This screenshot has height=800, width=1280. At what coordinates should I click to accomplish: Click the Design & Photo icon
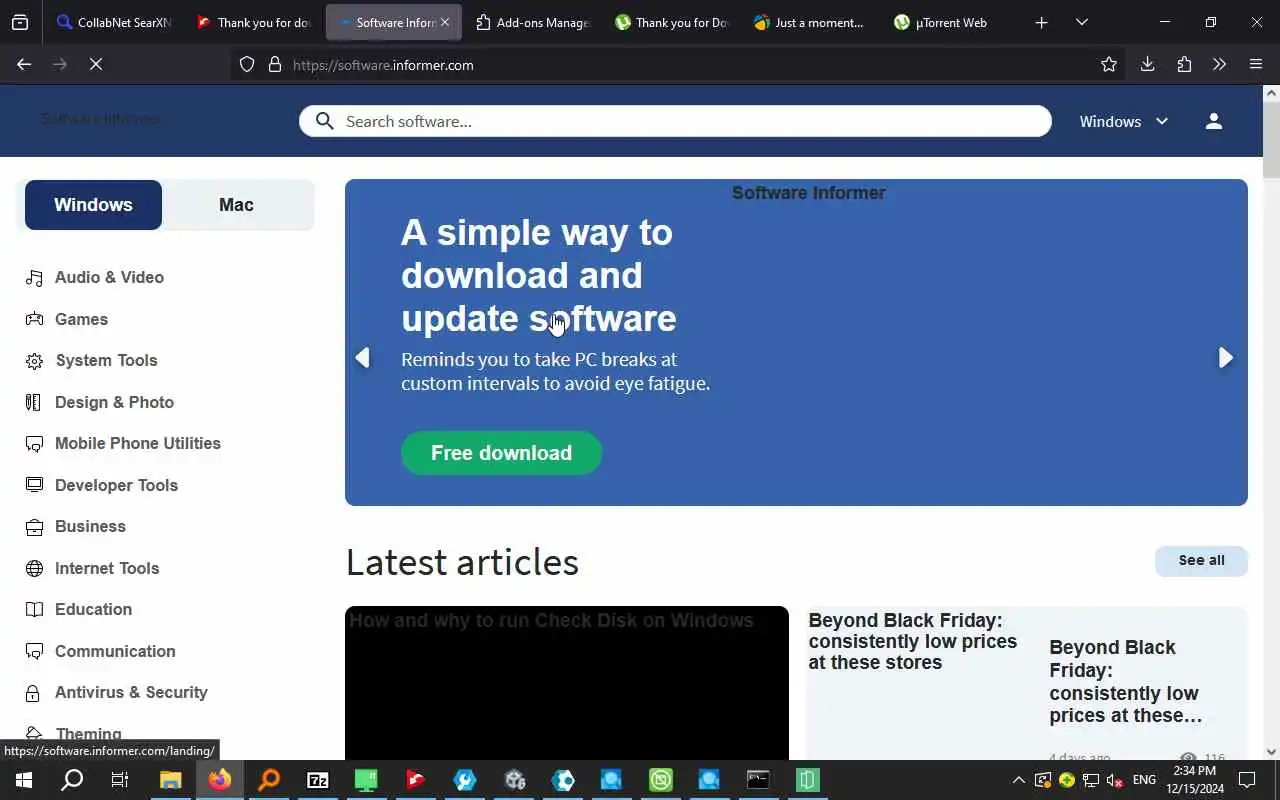pos(34,402)
